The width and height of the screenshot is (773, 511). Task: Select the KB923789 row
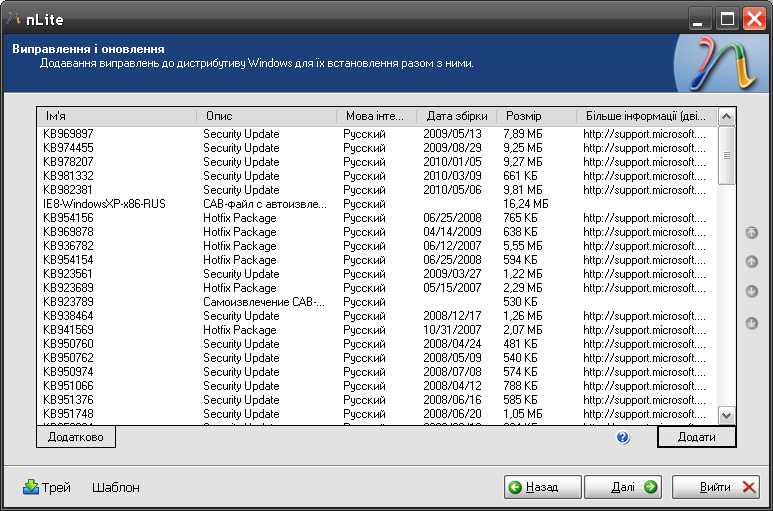click(x=377, y=302)
